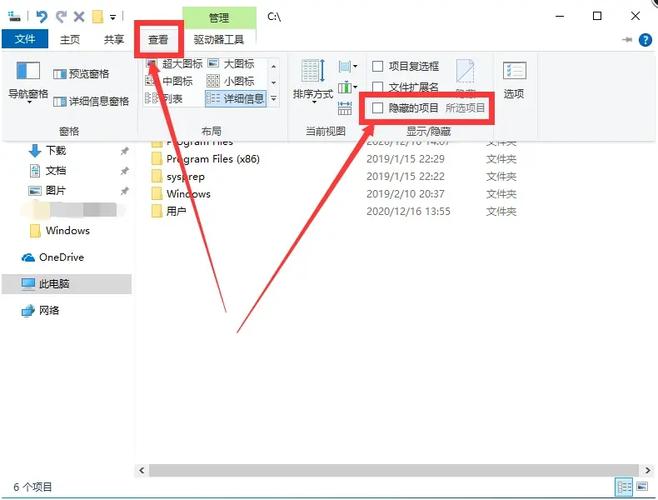This screenshot has height=500, width=658.
Task: Click the pin icon next to 图片
Action: click(x=125, y=191)
